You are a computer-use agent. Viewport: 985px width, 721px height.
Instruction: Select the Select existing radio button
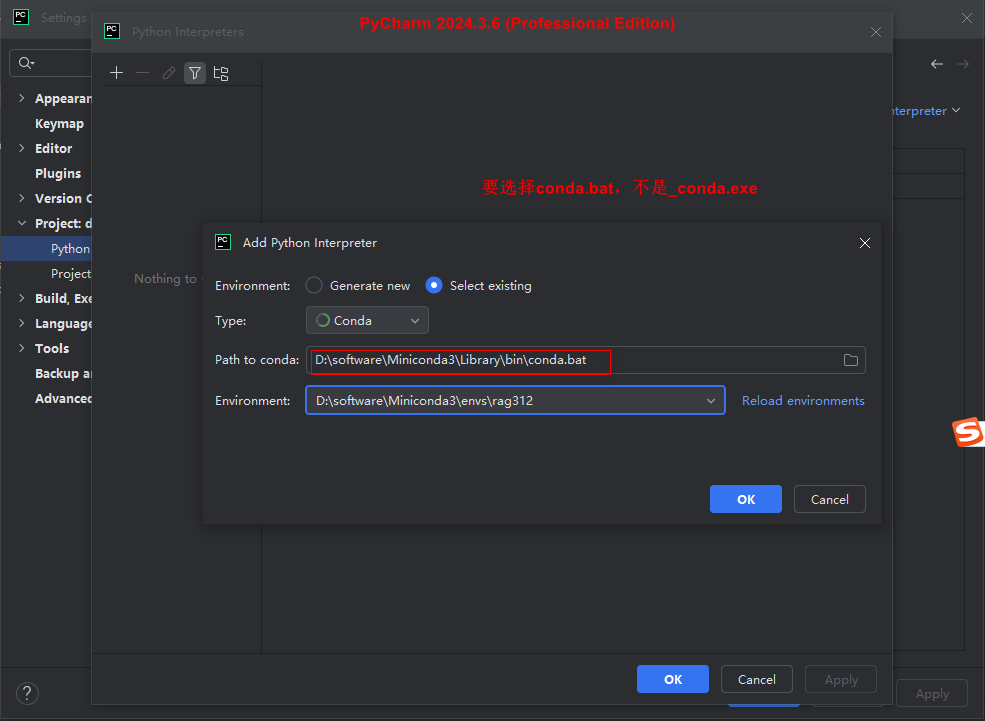point(434,285)
